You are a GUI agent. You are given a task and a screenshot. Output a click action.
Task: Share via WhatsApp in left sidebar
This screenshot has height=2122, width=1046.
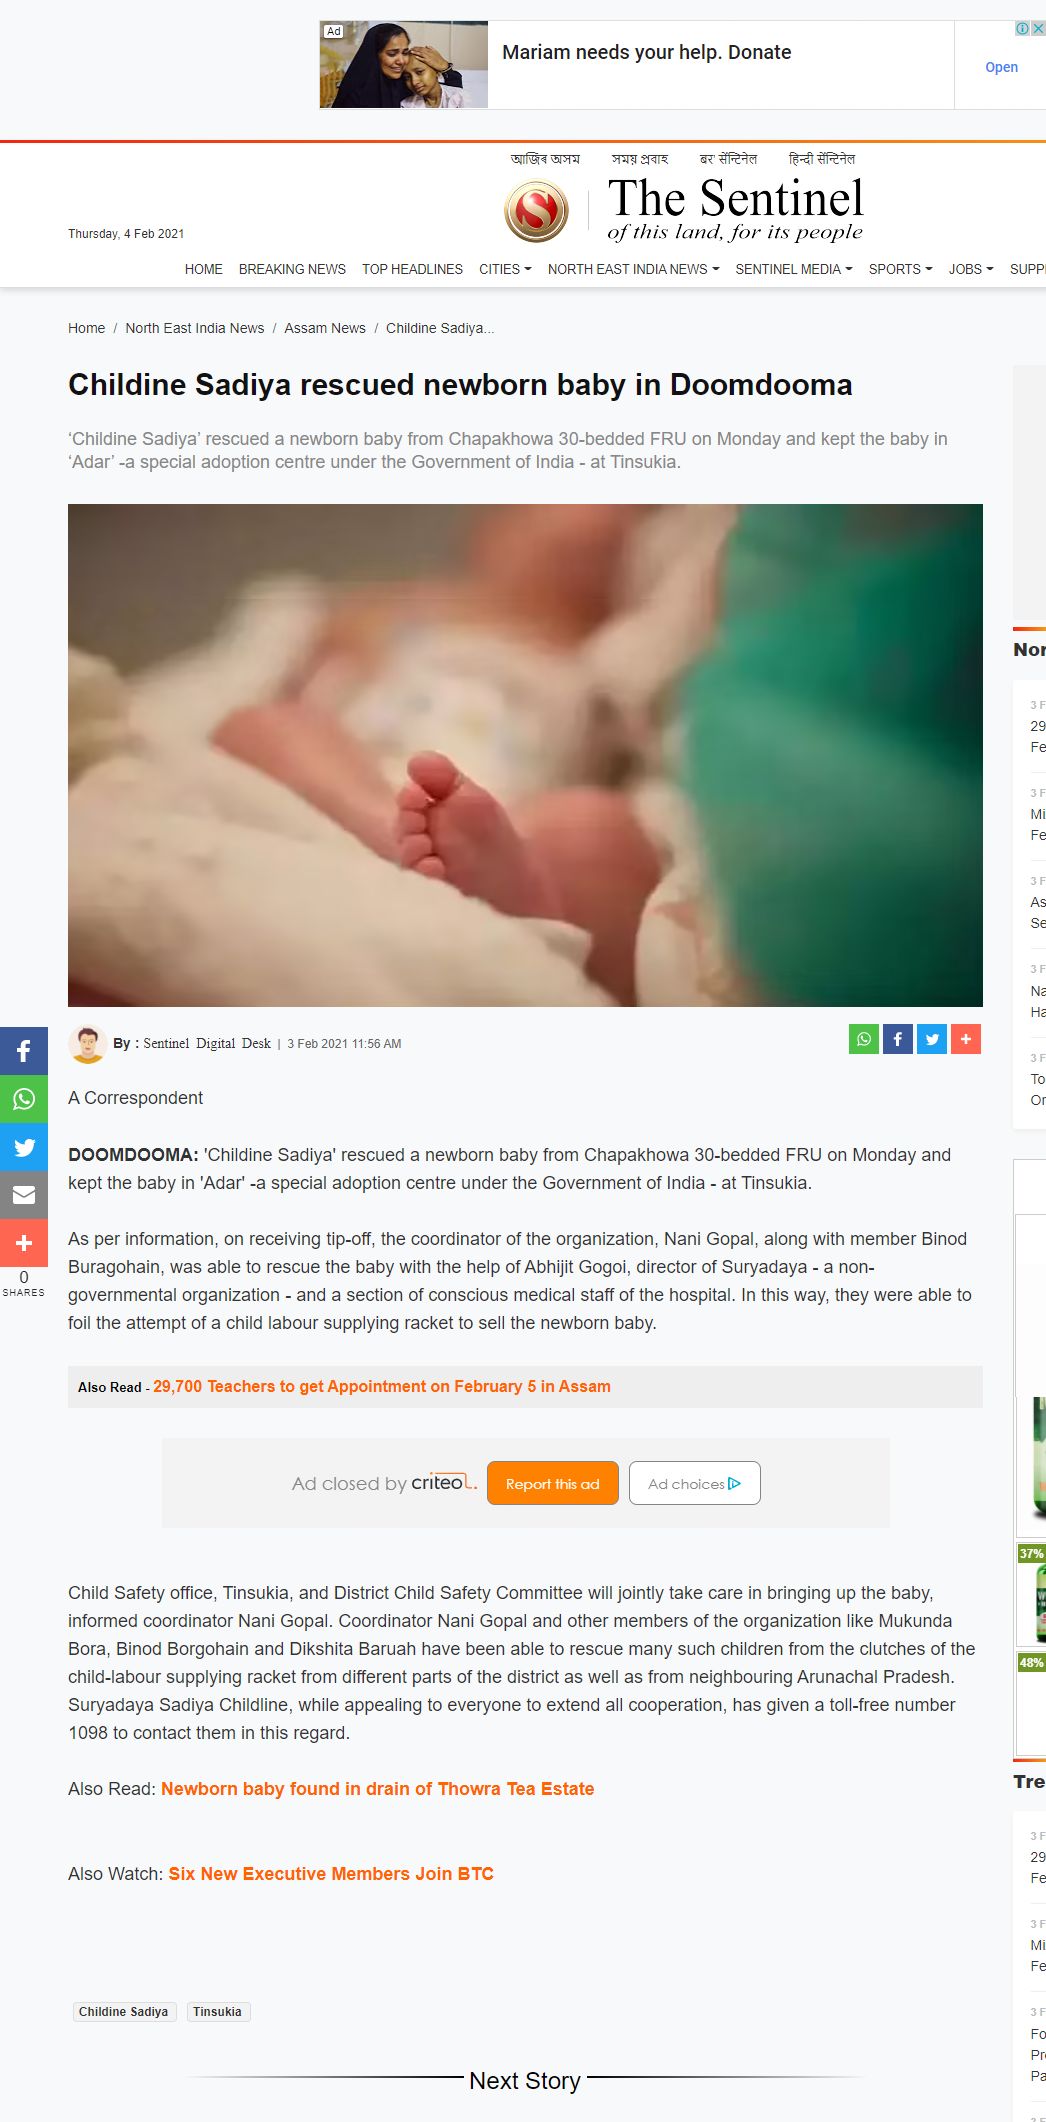pos(24,1099)
